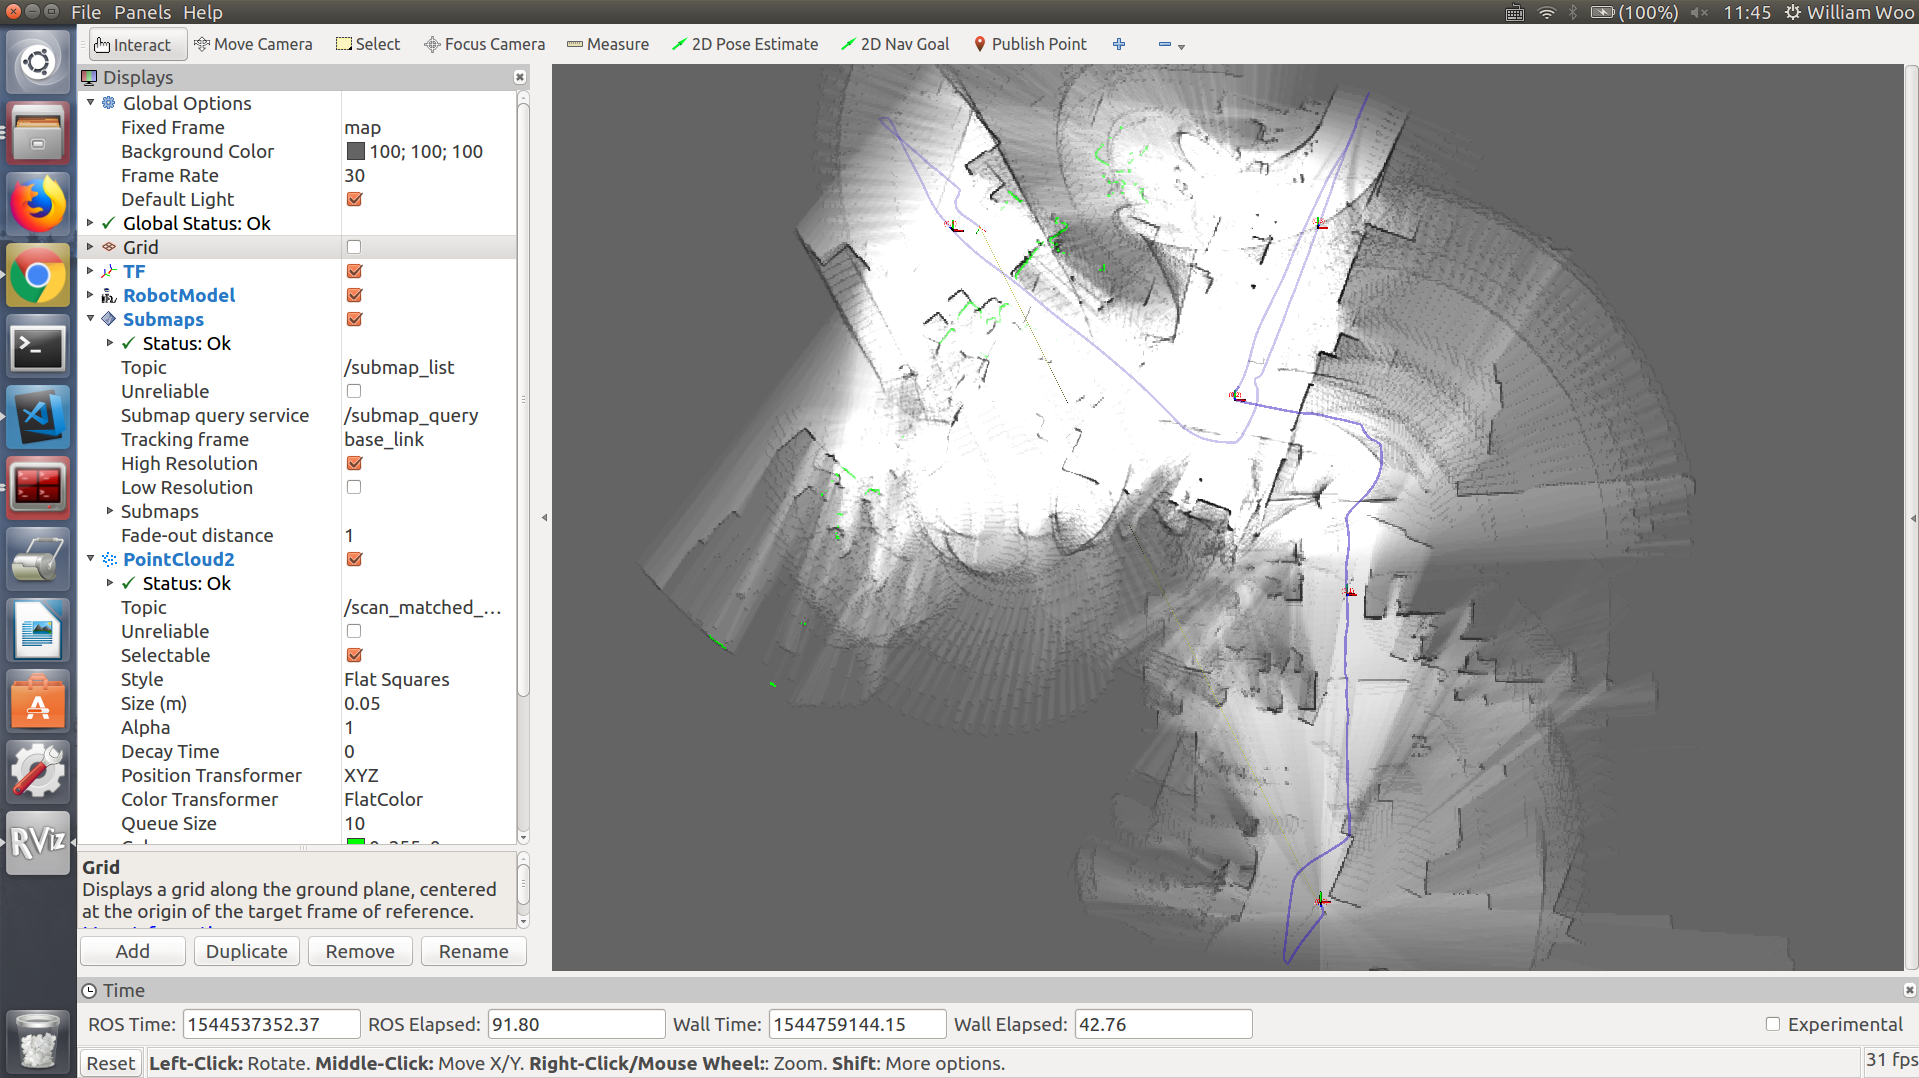Viewport: 1919px width, 1078px height.
Task: Select the Interact tool
Action: 136,44
